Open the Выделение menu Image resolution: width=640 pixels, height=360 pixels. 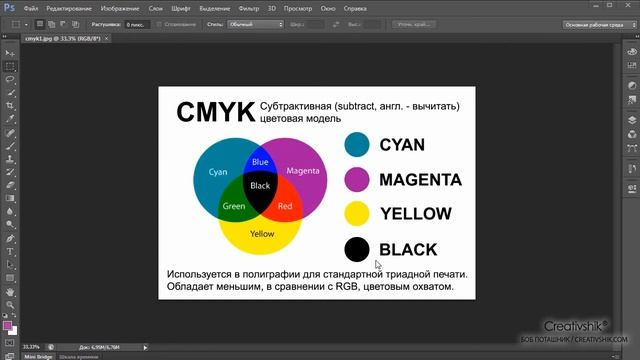click(x=215, y=9)
